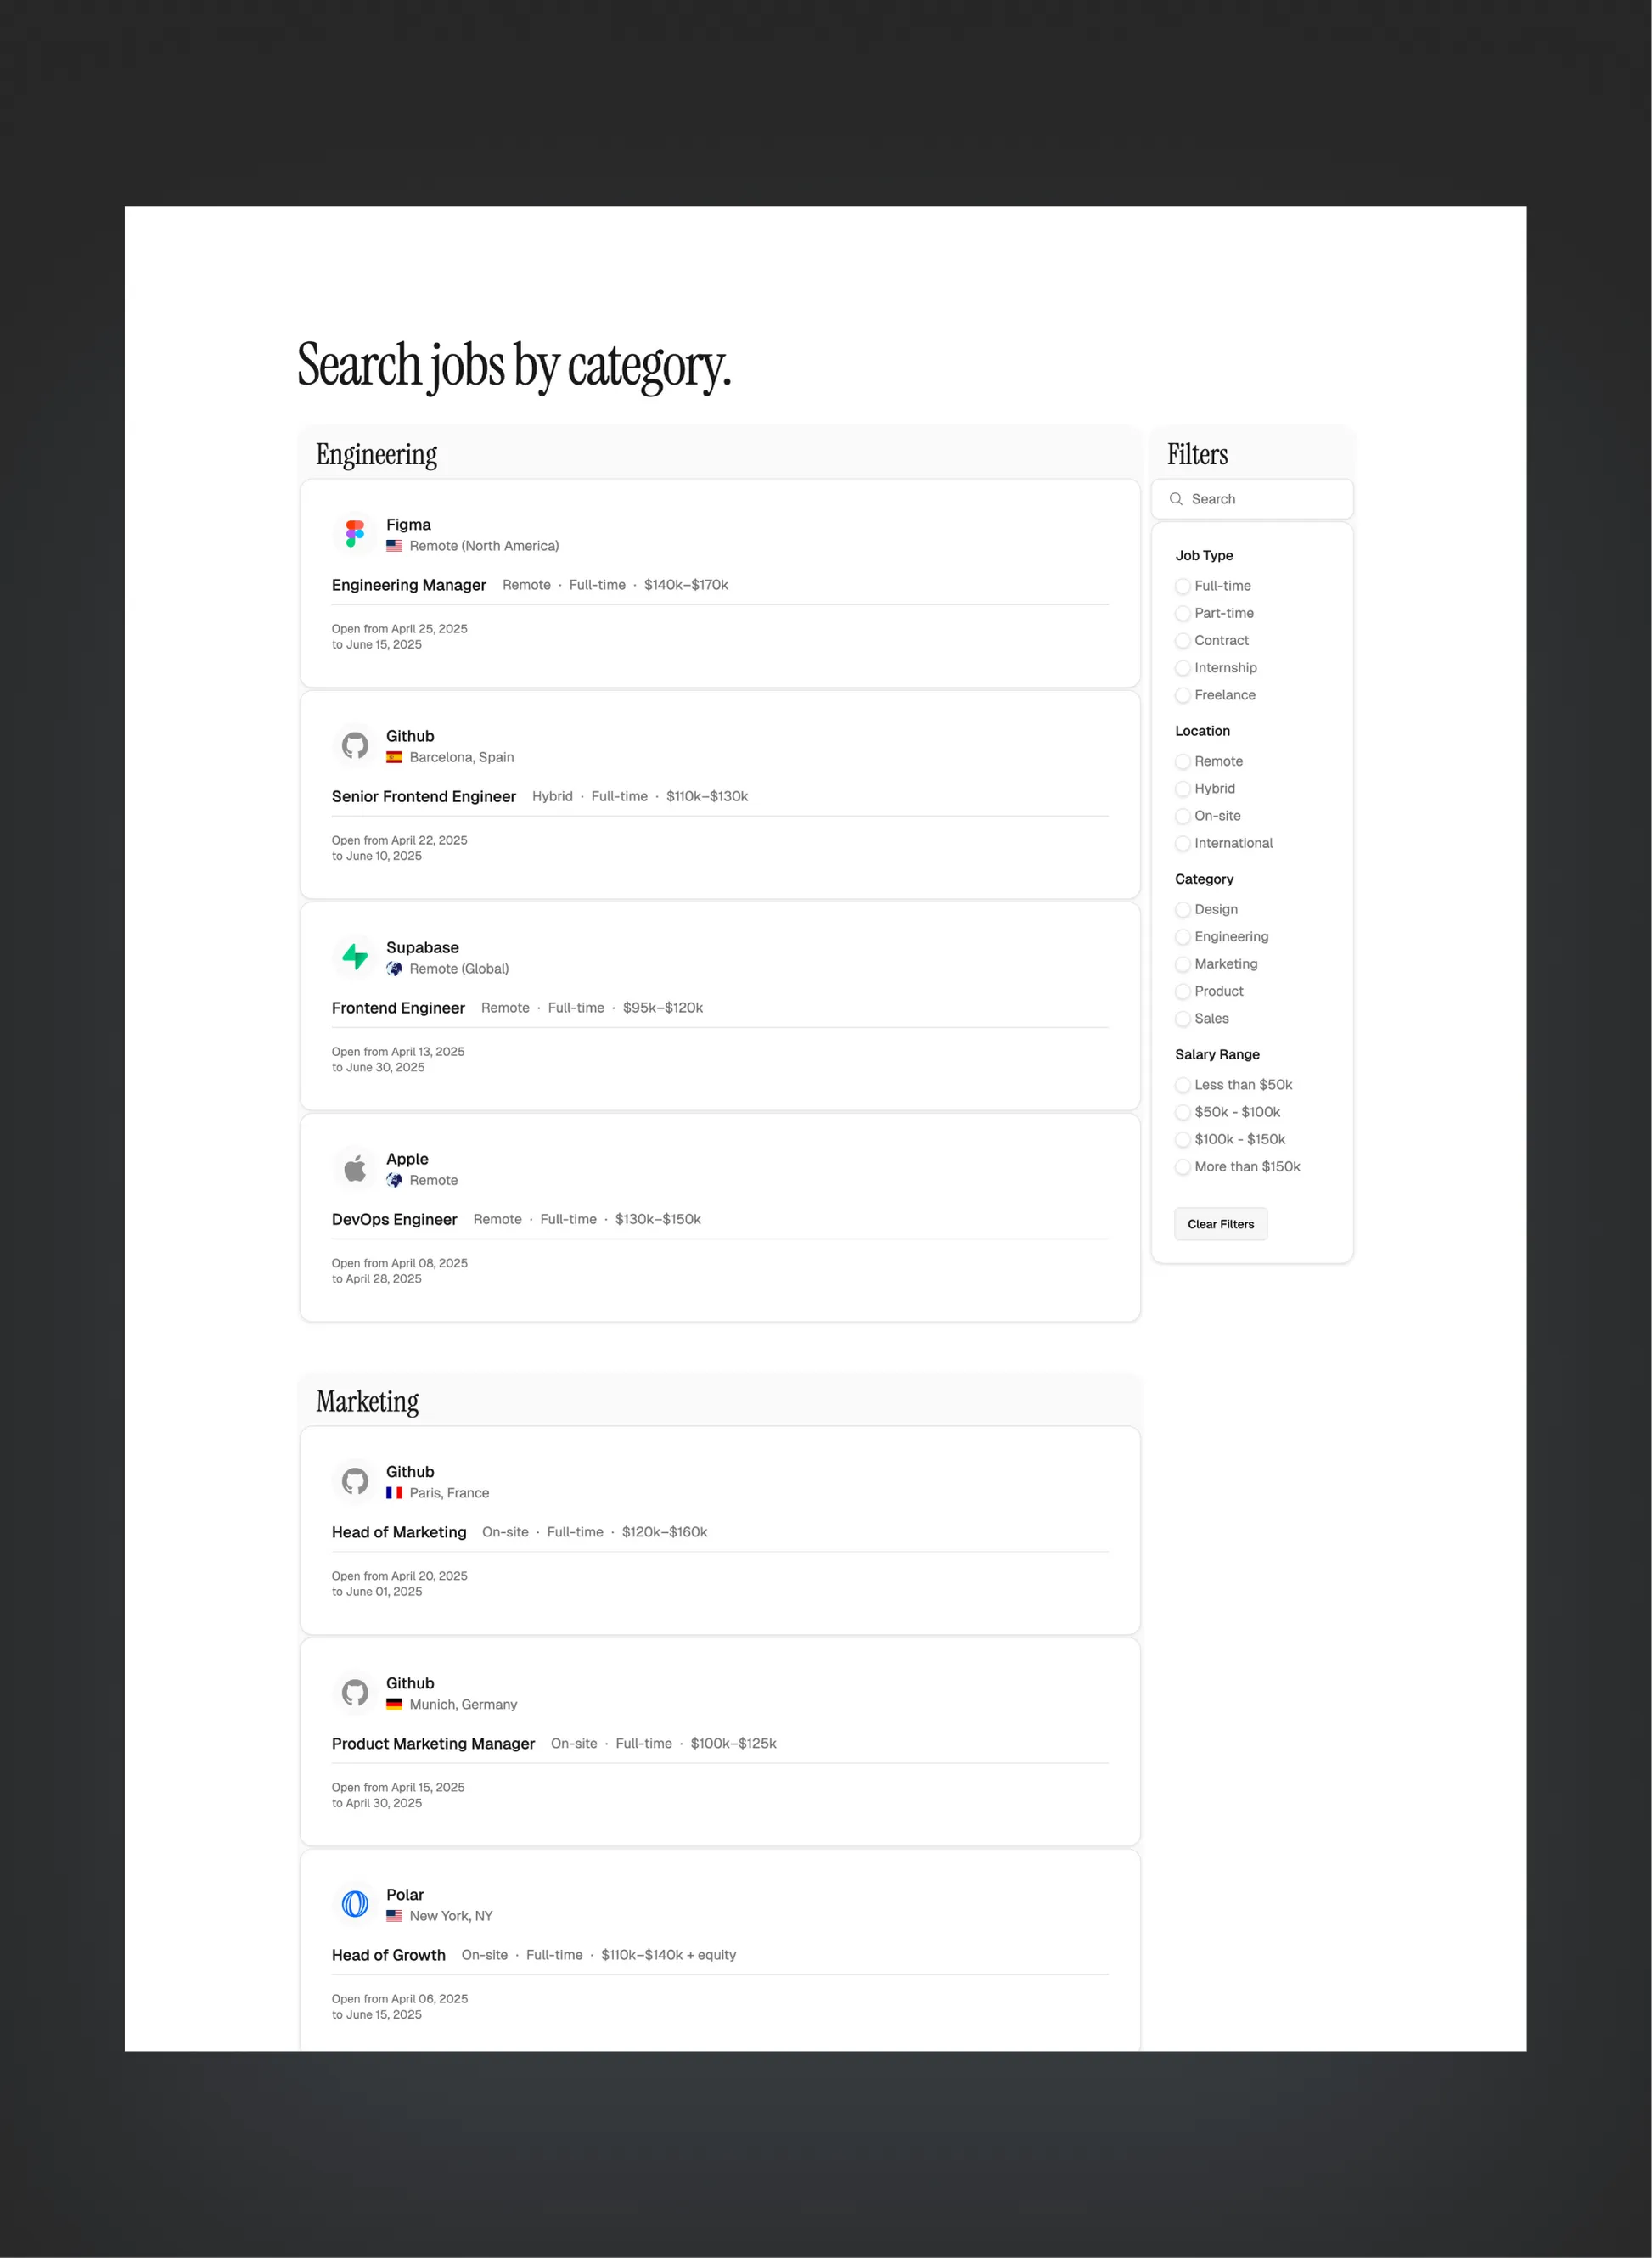The height and width of the screenshot is (2258, 1652).
Task: Click the Figma company logo
Action: 354,533
